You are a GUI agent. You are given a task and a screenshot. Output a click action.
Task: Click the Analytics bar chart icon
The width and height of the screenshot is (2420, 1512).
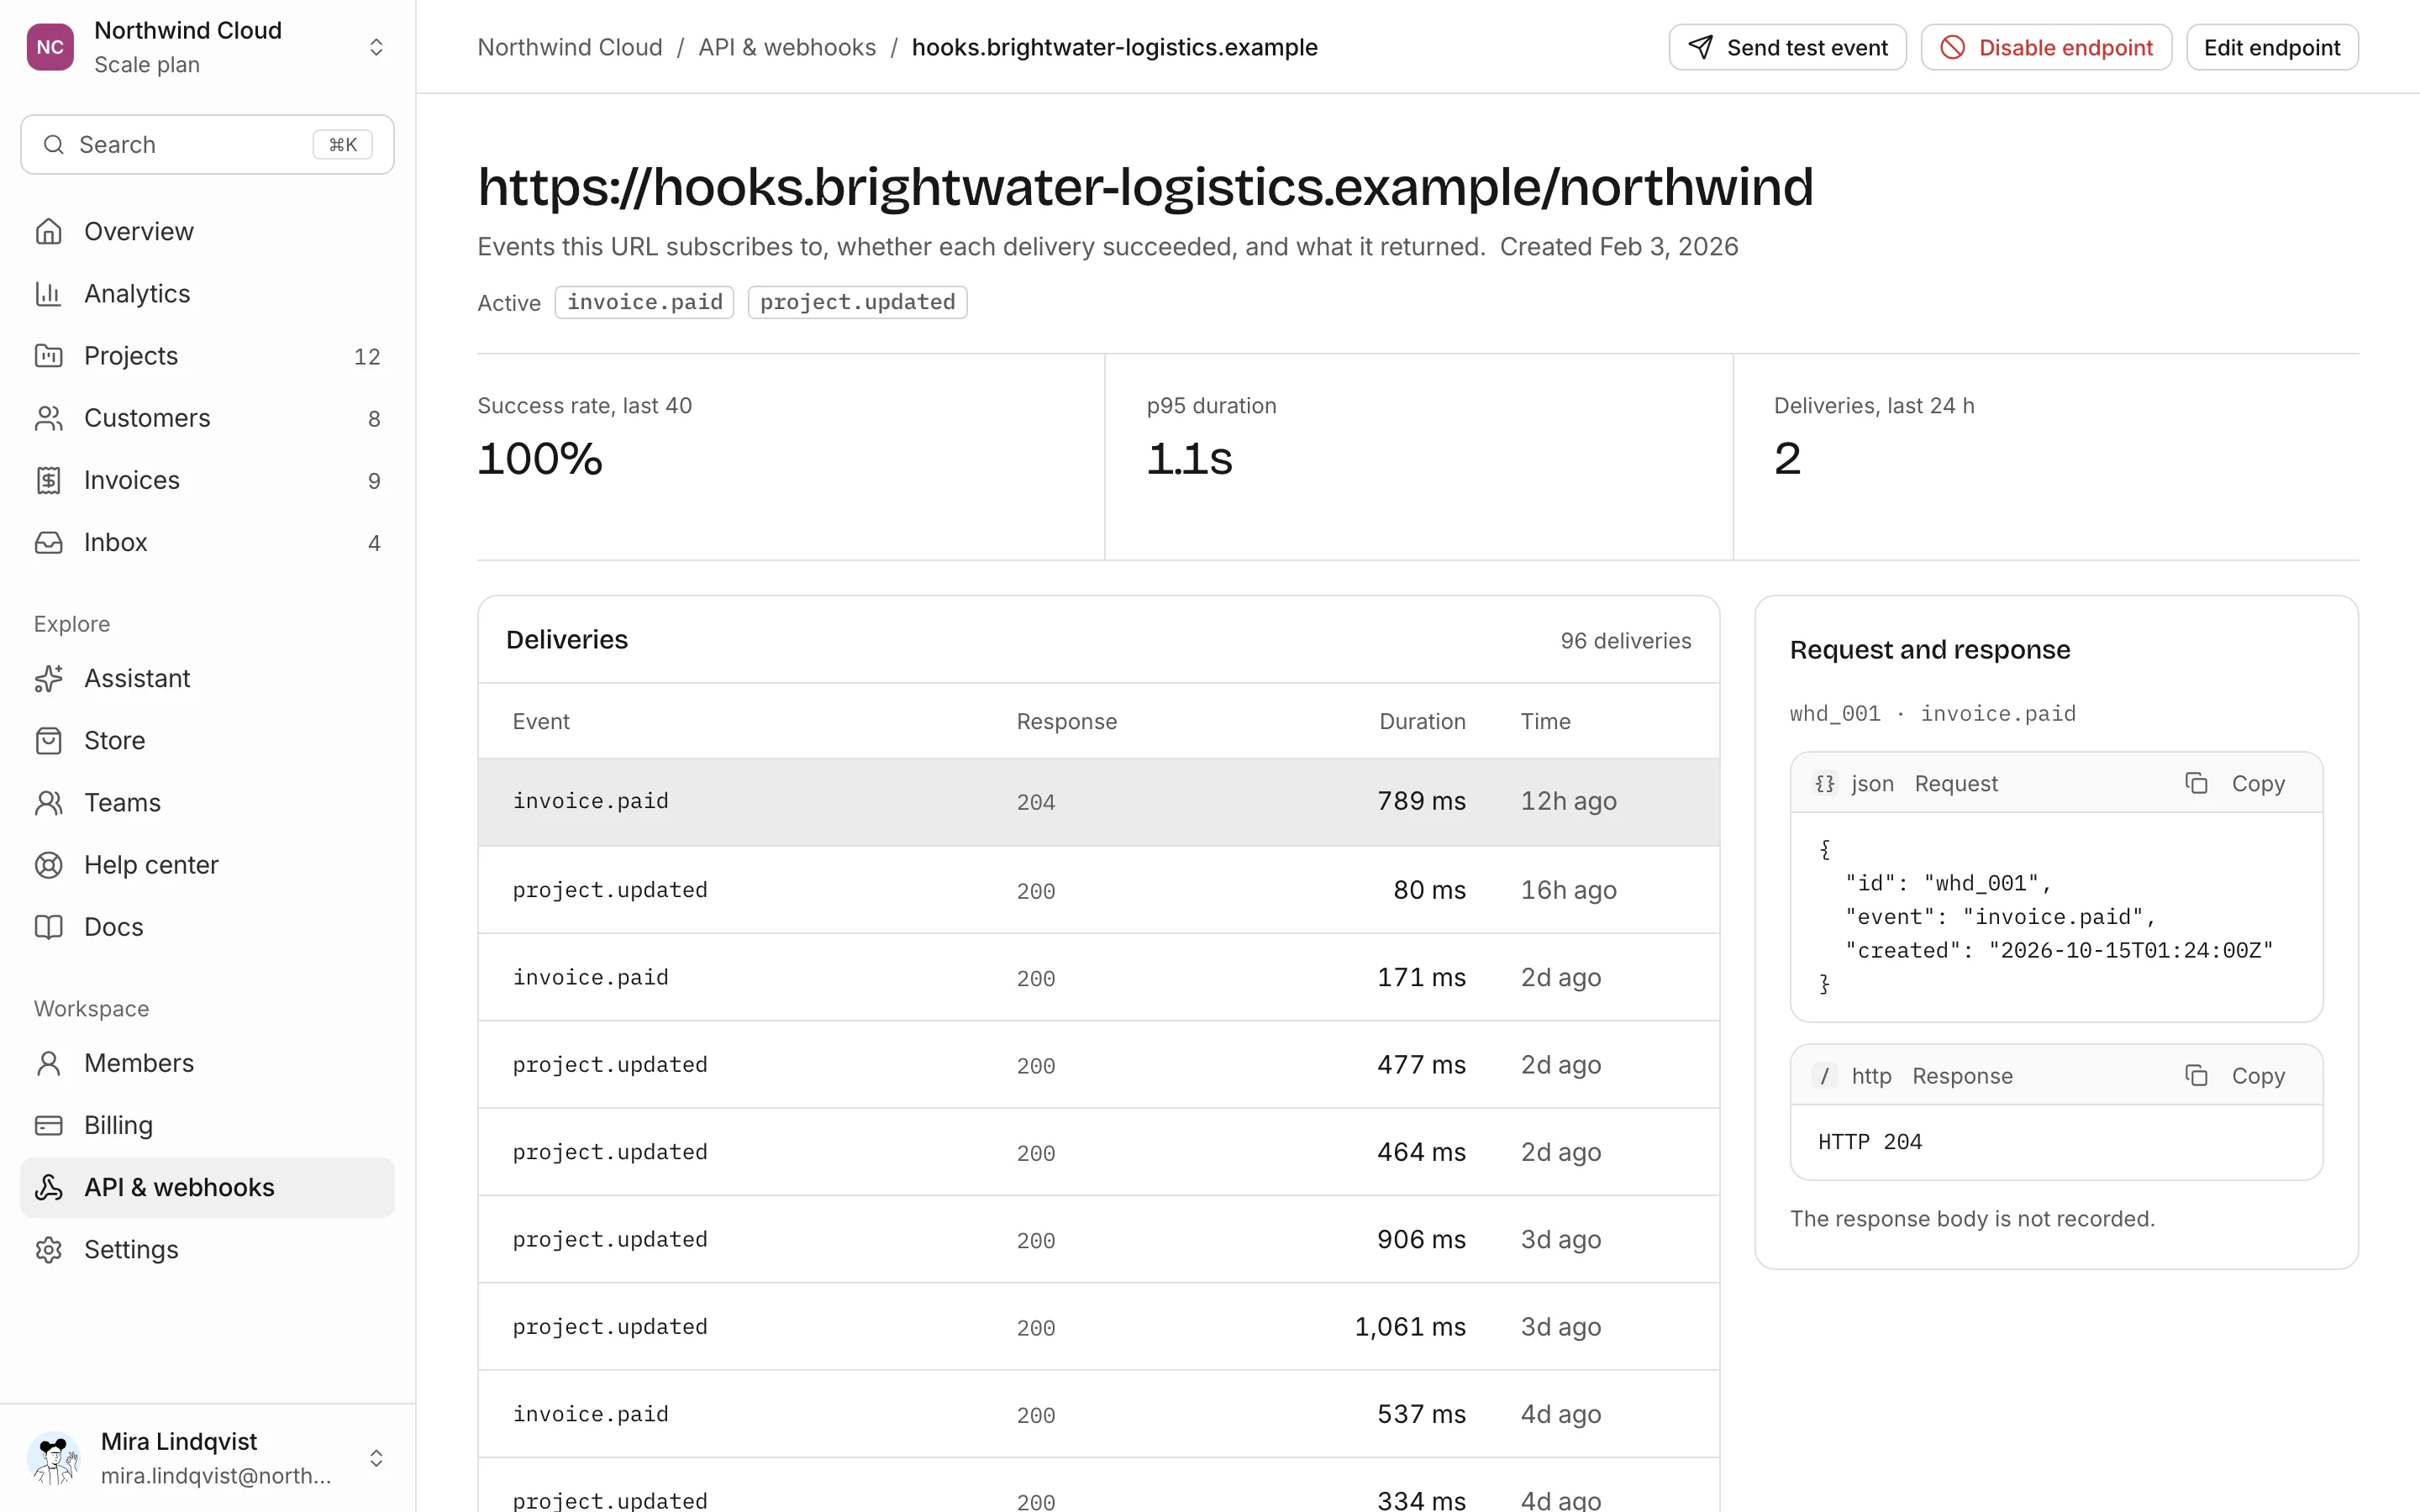click(48, 293)
